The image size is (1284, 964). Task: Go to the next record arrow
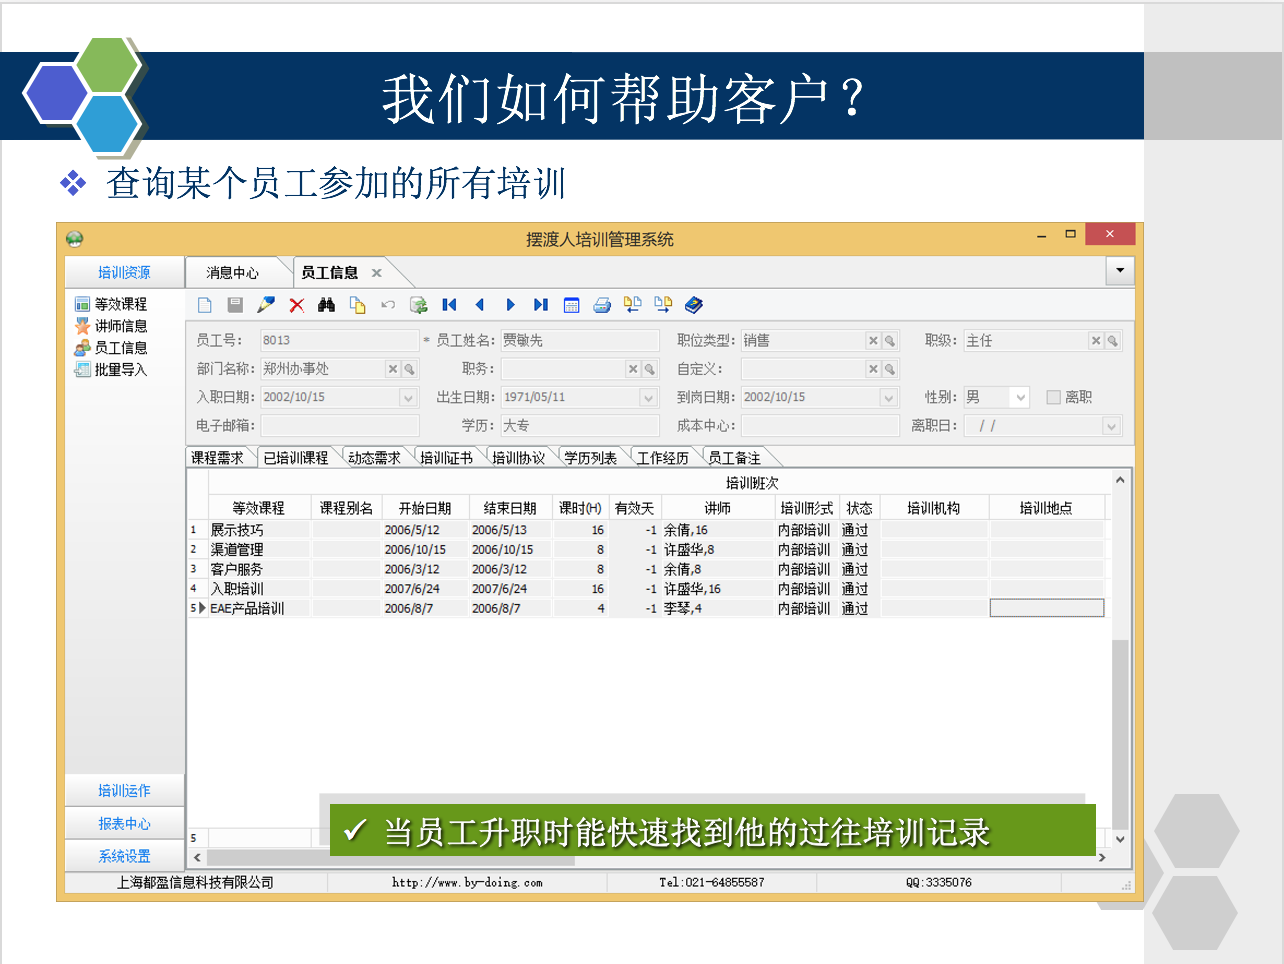click(x=510, y=305)
